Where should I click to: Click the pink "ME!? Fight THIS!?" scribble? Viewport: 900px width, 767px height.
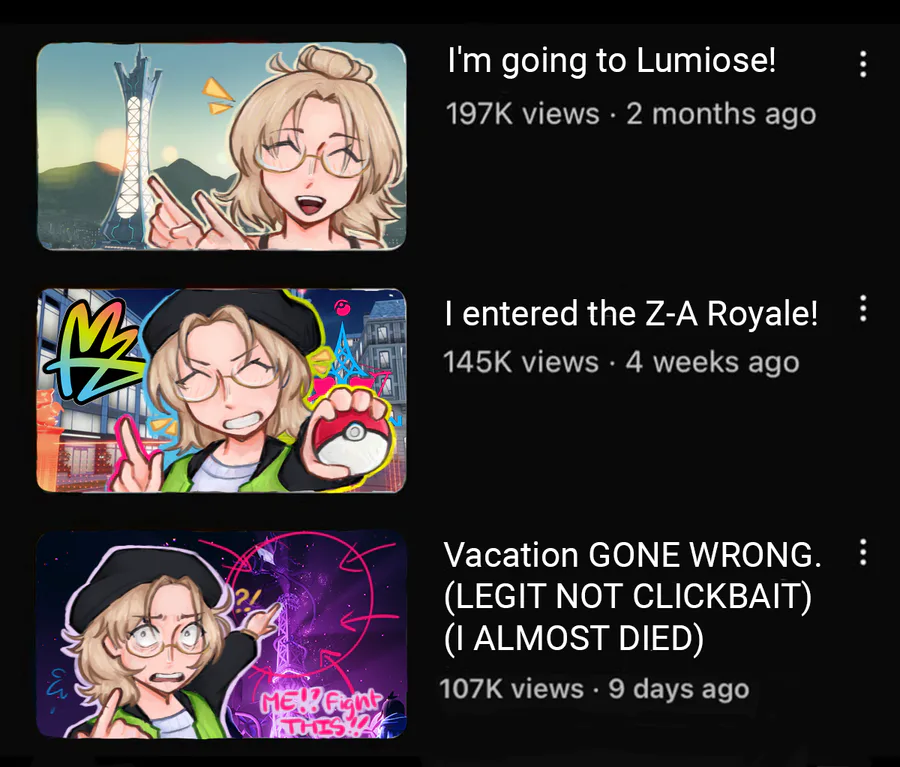pyautogui.click(x=321, y=712)
